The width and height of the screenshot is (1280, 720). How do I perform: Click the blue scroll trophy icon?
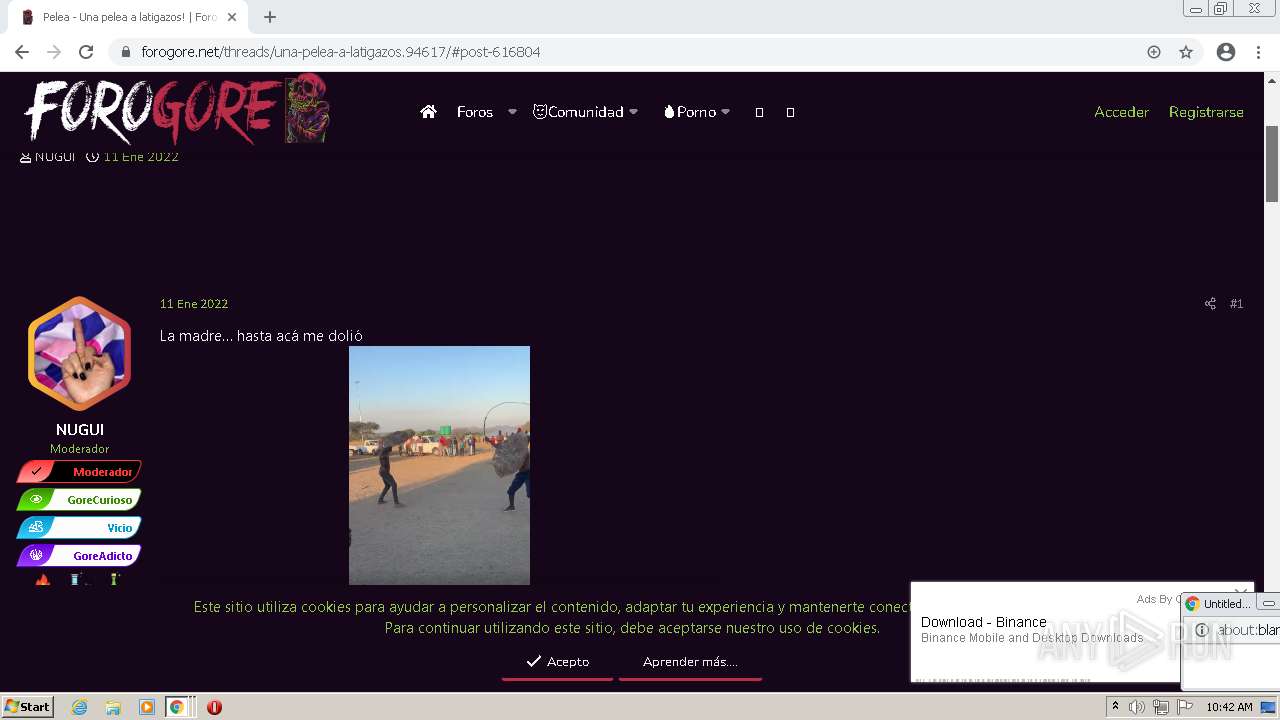click(x=77, y=579)
